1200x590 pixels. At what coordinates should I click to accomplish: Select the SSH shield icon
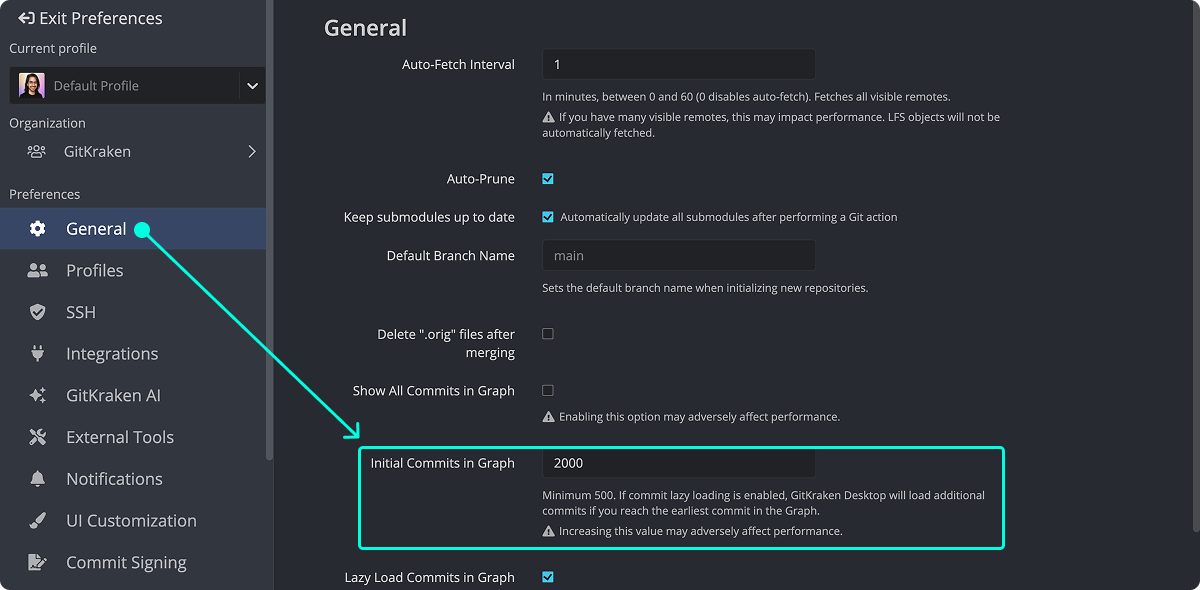37,312
